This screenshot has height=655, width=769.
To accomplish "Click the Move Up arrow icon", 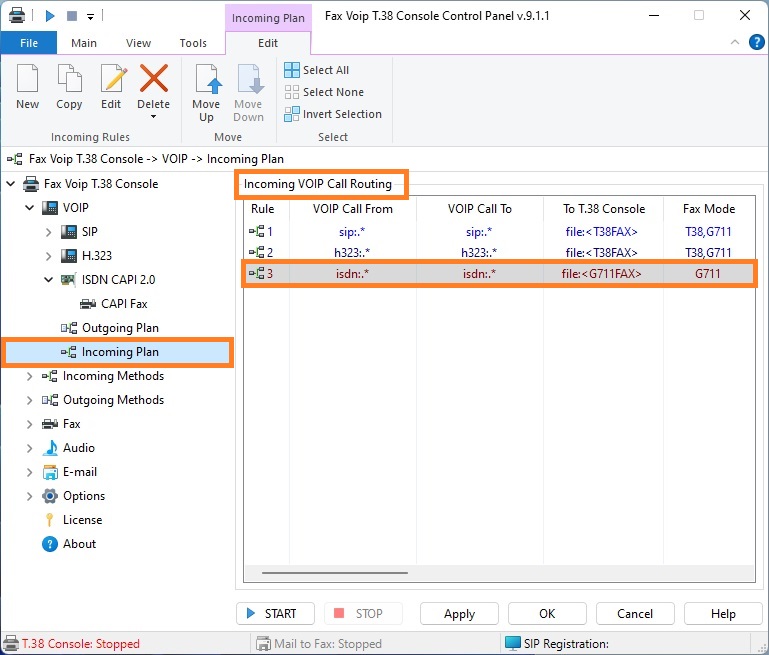I will [206, 80].
